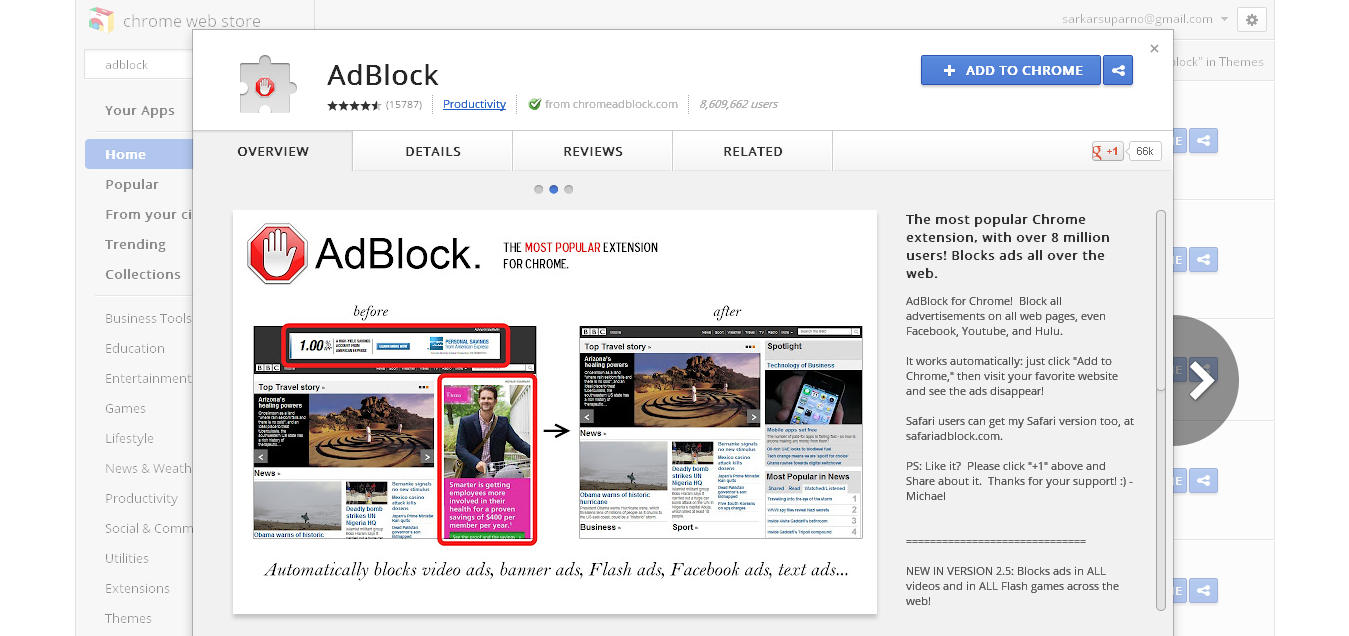Open the Productivity category link
Image resolution: width=1349 pixels, height=636 pixels.
[x=474, y=104]
